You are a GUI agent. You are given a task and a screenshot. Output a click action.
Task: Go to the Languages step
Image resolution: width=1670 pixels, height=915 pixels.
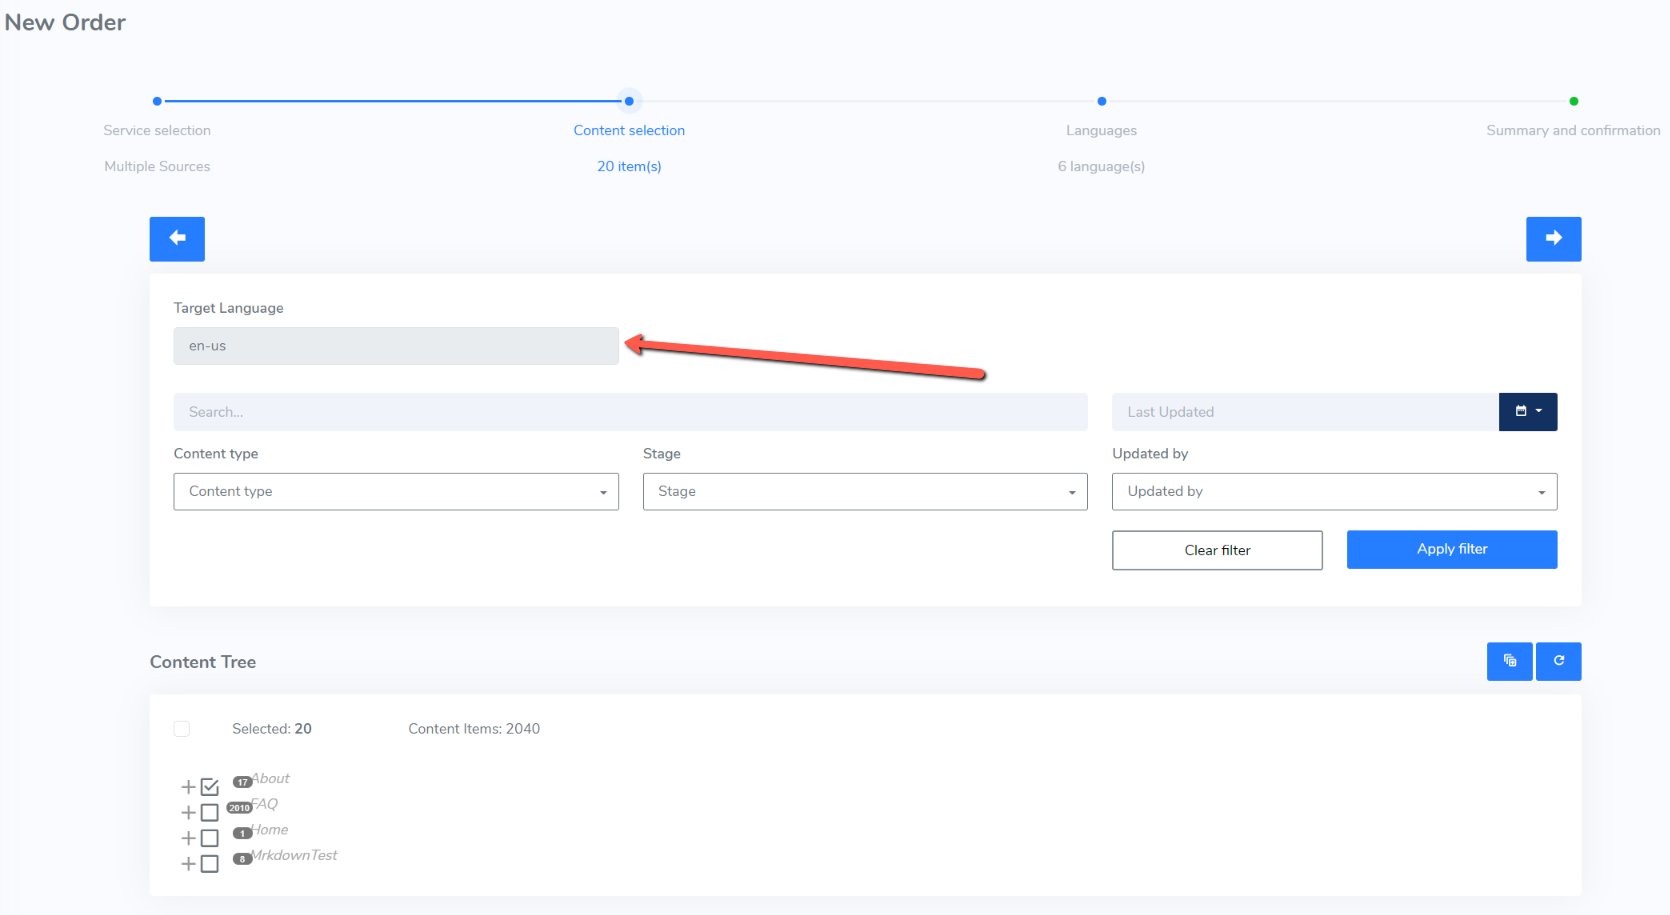click(x=1101, y=131)
